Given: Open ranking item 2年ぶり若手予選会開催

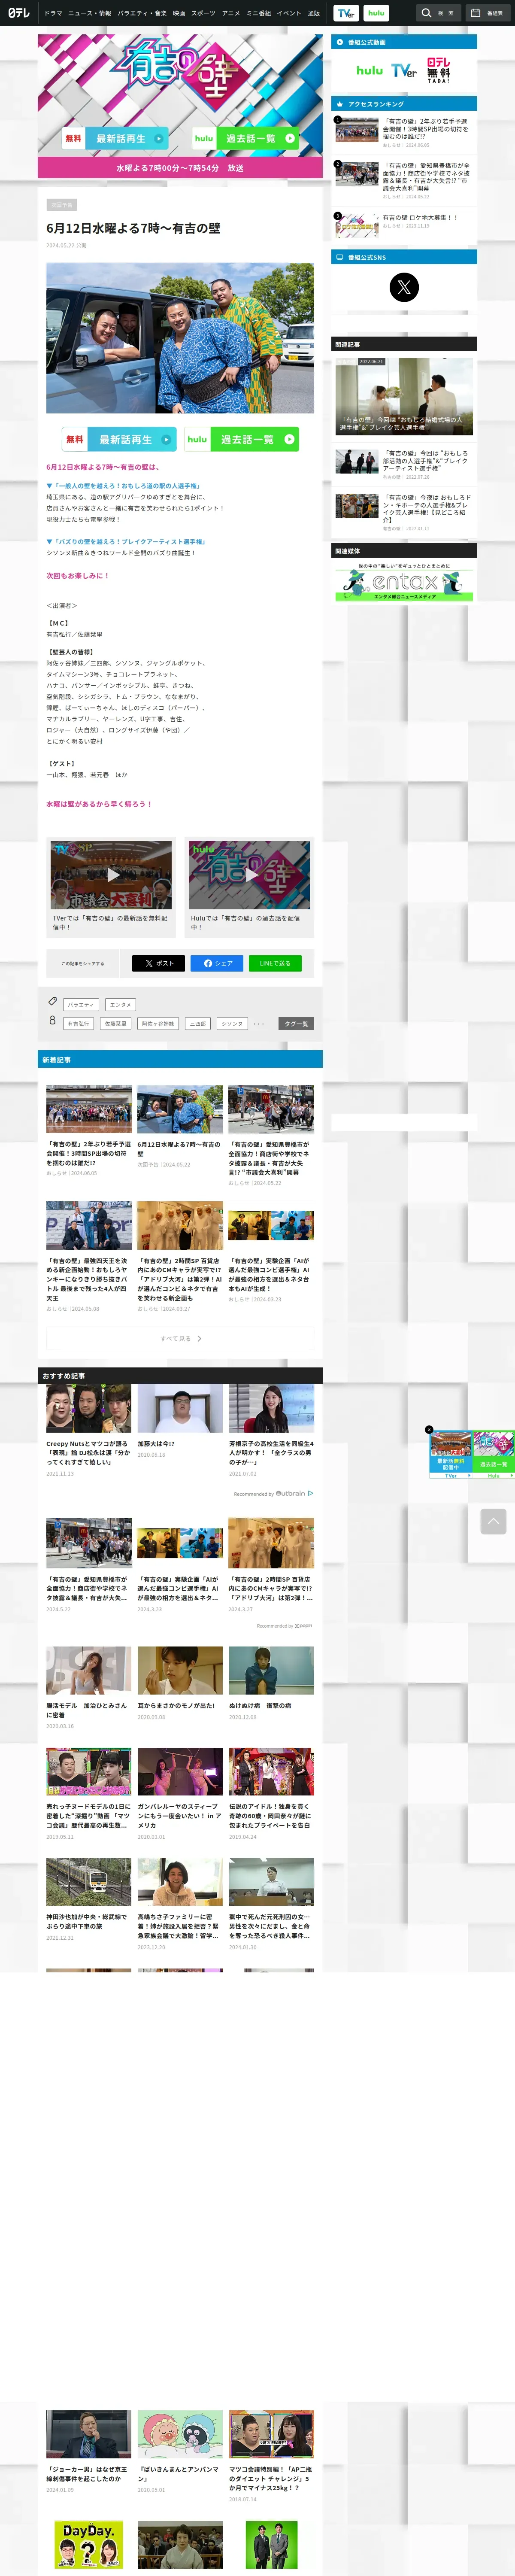Looking at the screenshot, I should point(404,132).
